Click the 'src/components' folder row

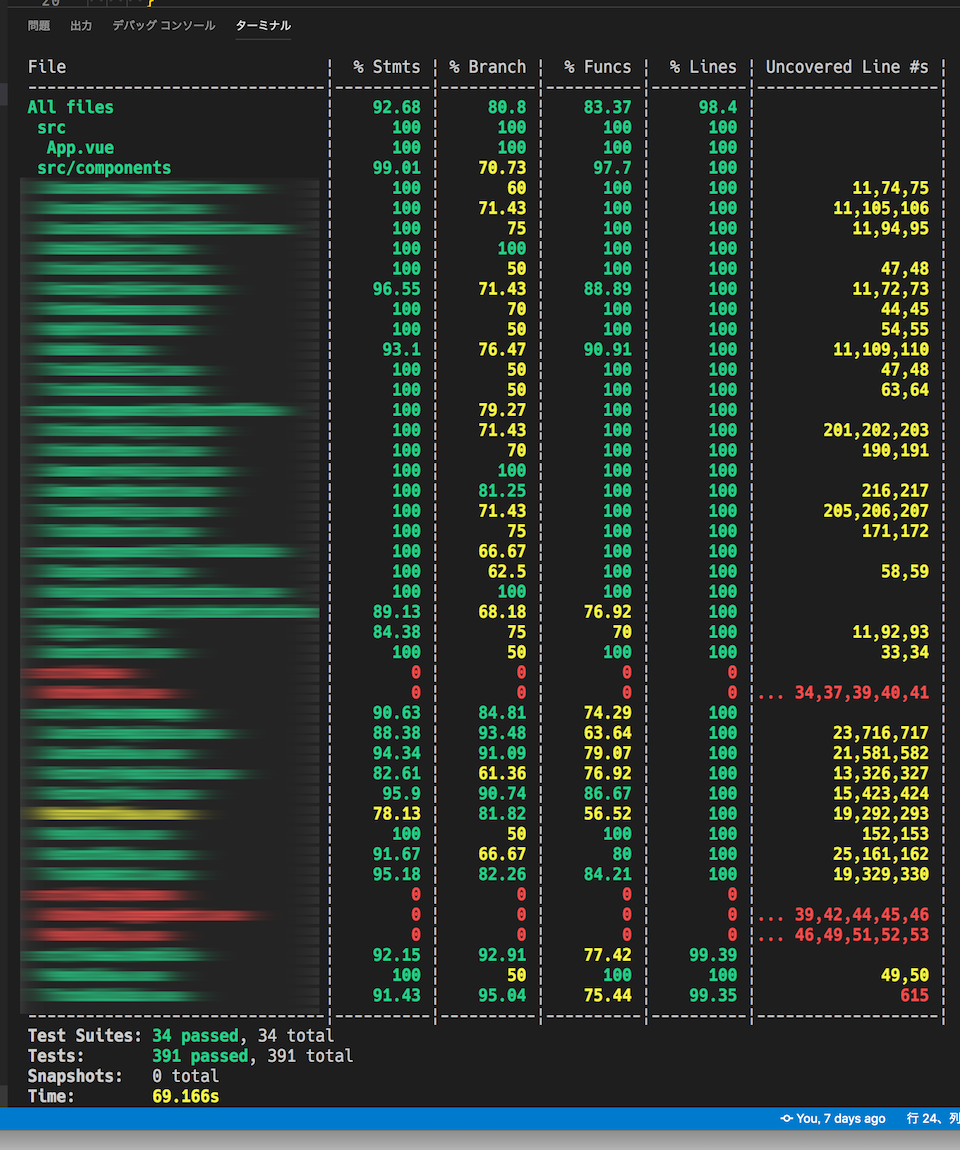pyautogui.click(x=104, y=168)
